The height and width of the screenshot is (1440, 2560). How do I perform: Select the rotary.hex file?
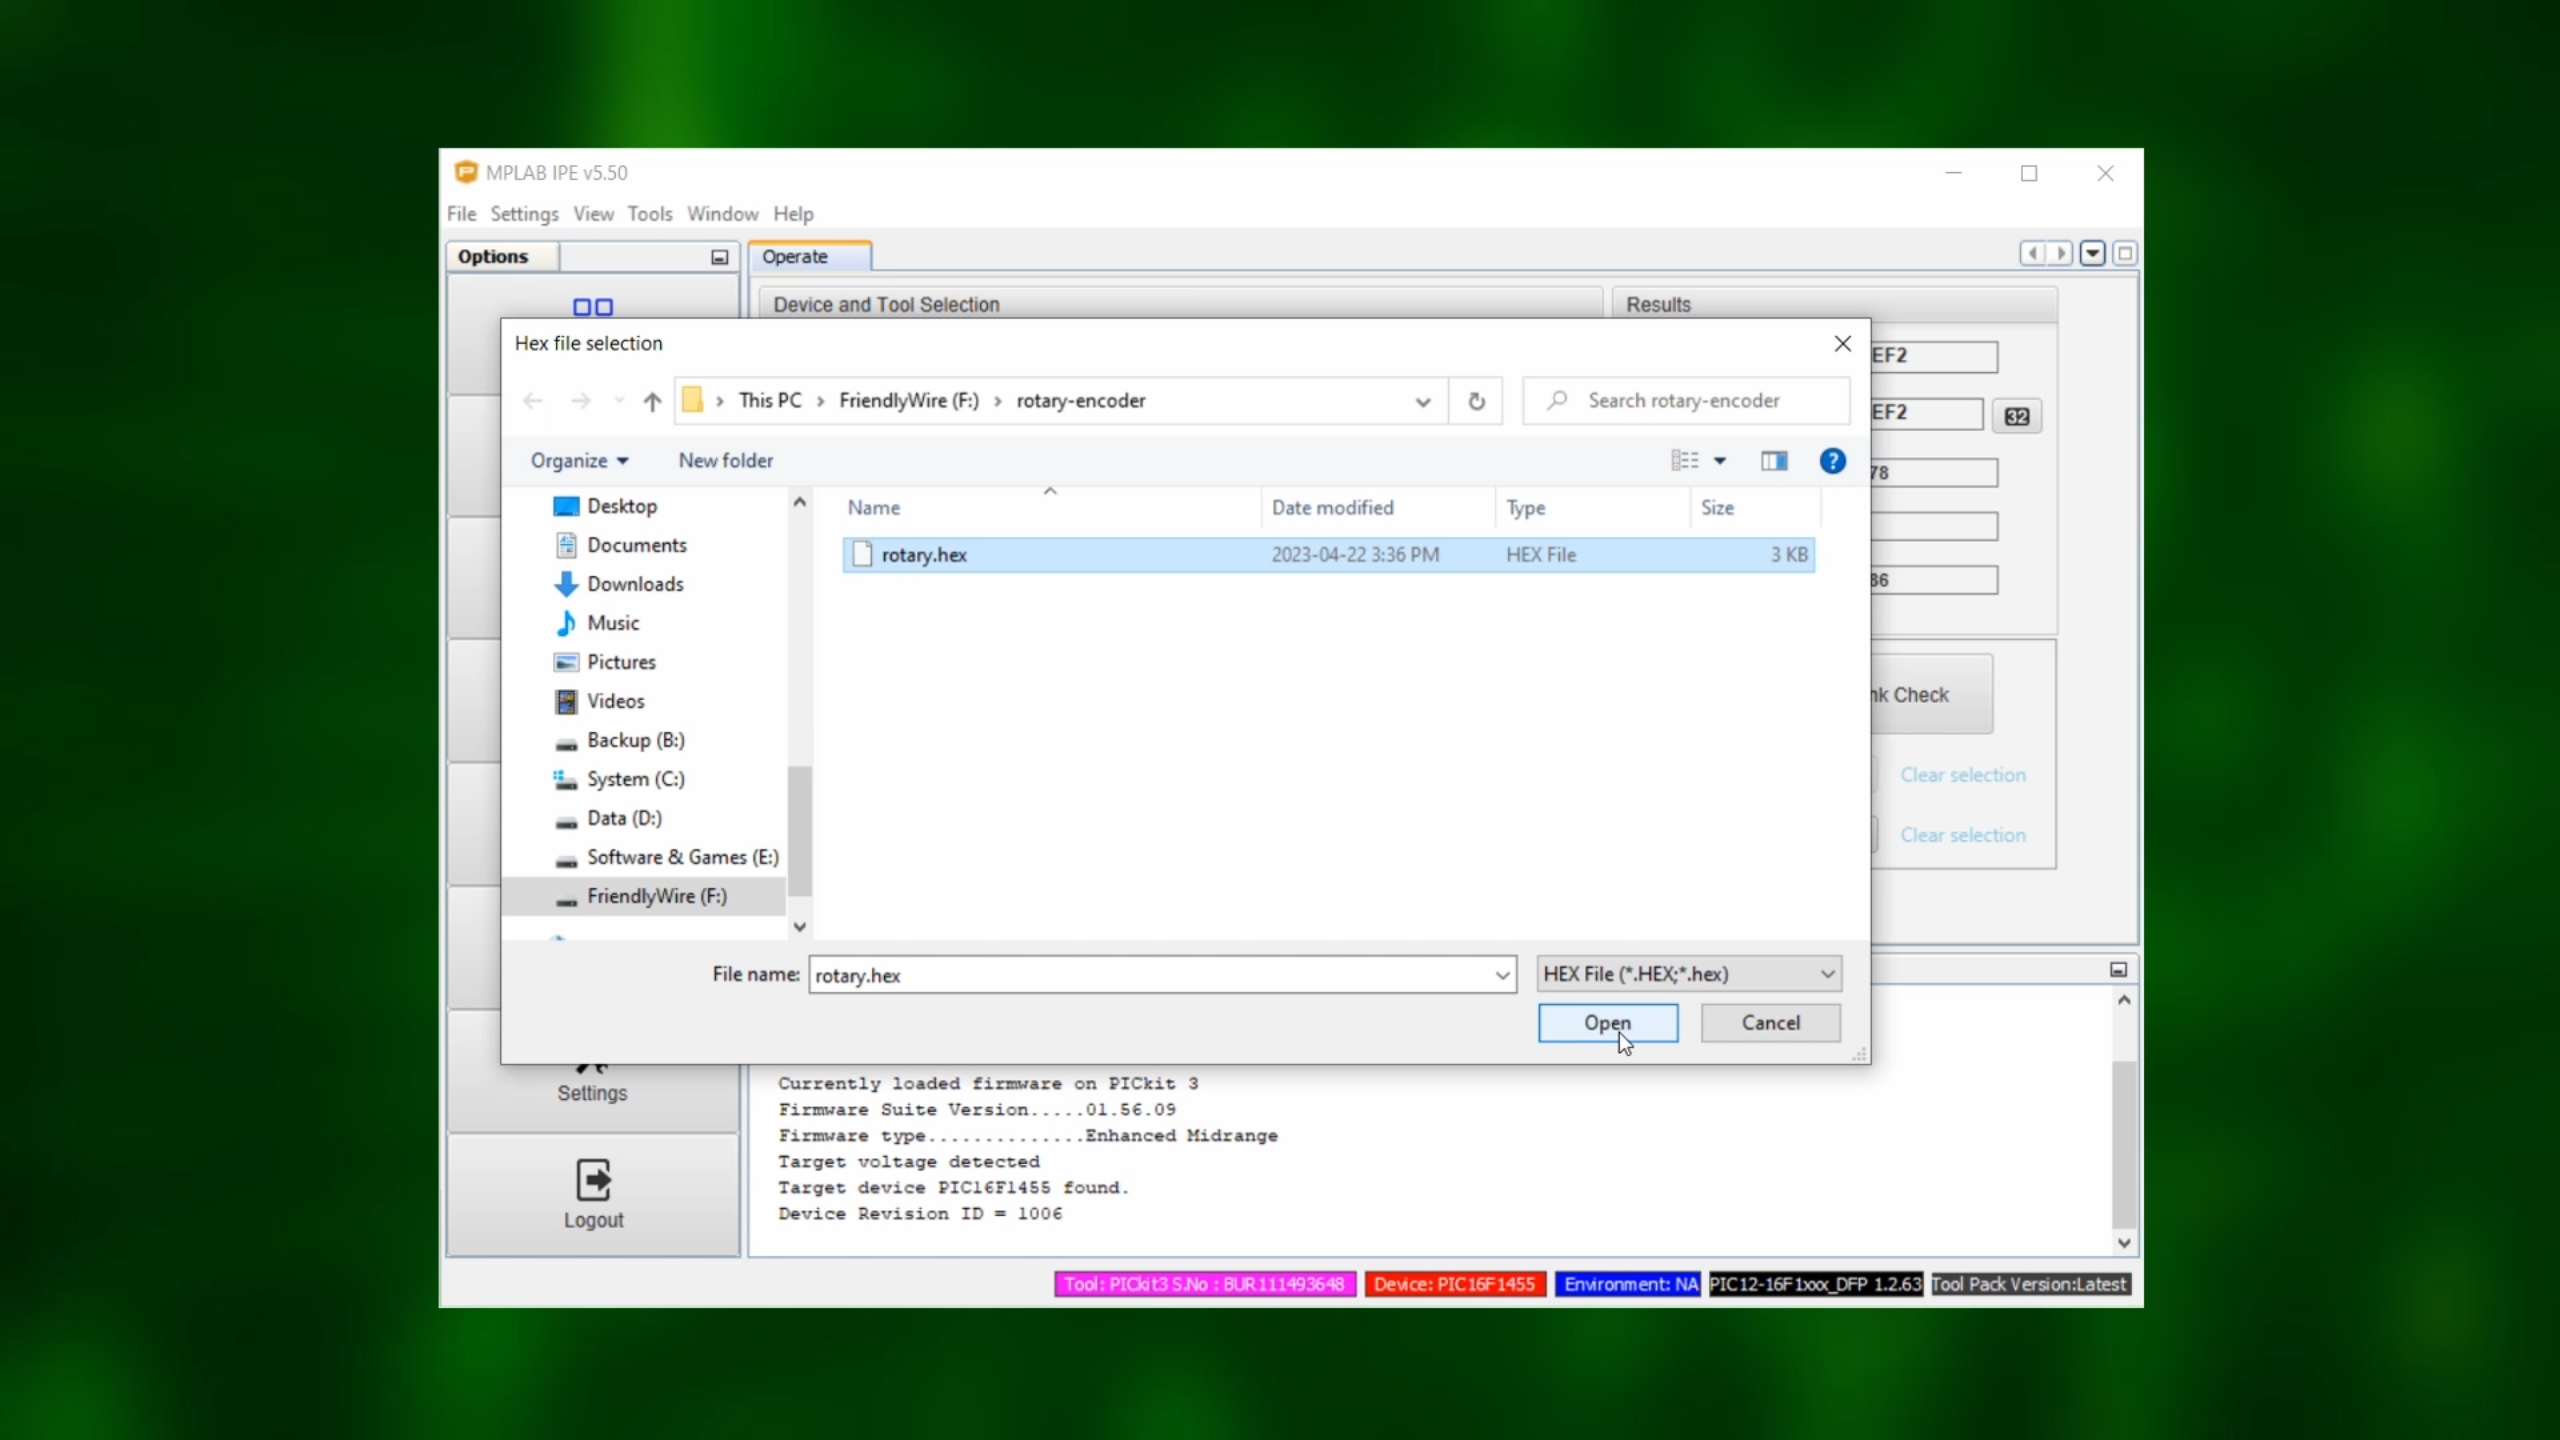(924, 555)
